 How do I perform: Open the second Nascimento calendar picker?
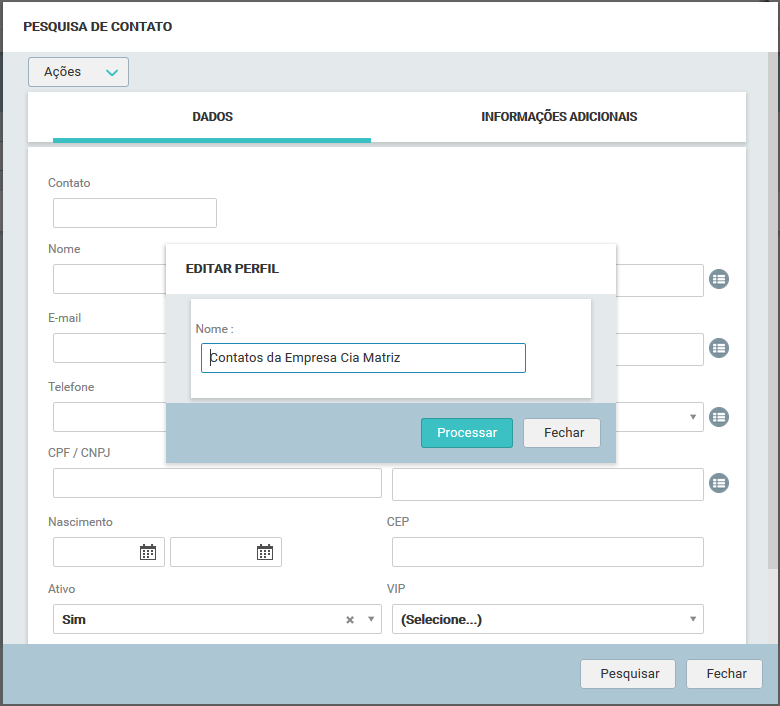[265, 552]
